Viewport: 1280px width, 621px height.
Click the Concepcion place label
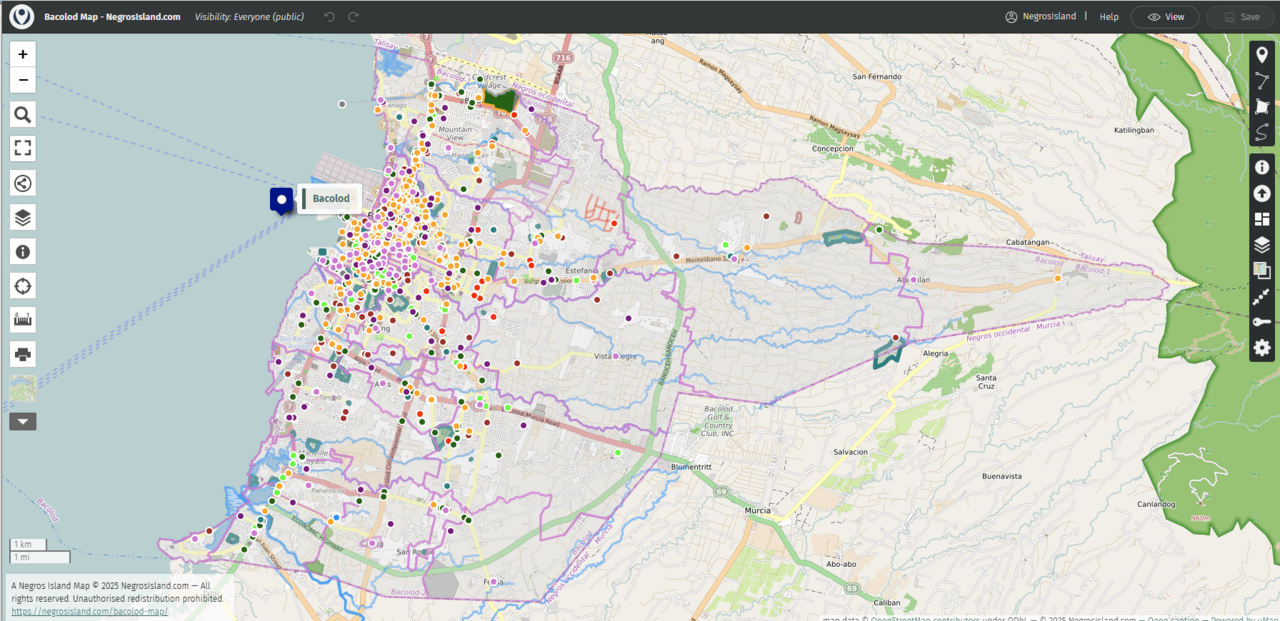(832, 148)
